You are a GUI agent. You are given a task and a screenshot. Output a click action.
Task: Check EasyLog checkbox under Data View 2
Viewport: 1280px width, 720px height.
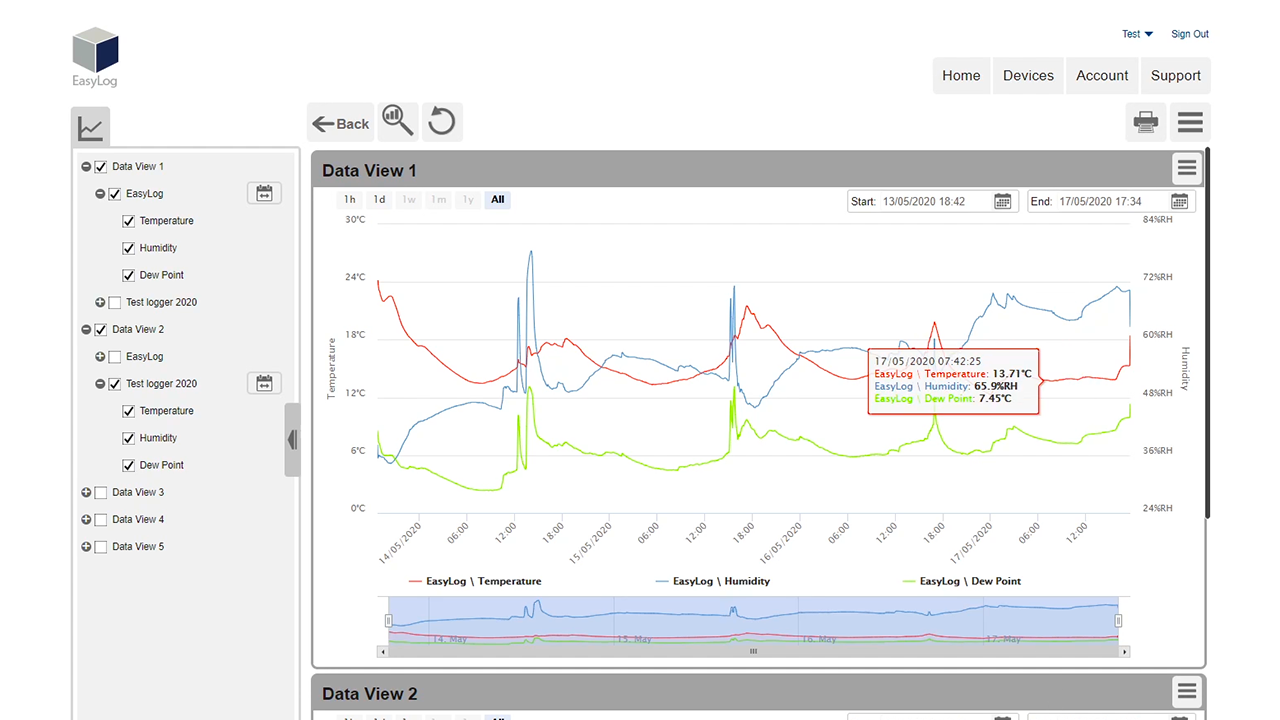pyautogui.click(x=115, y=356)
